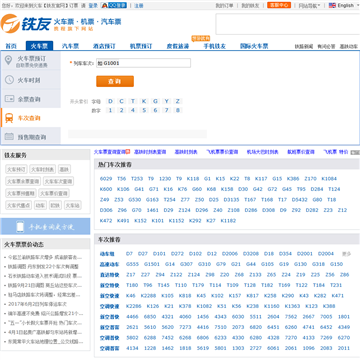Choose letter index T
Viewport: 360px width, 360px height.
tap(133, 101)
